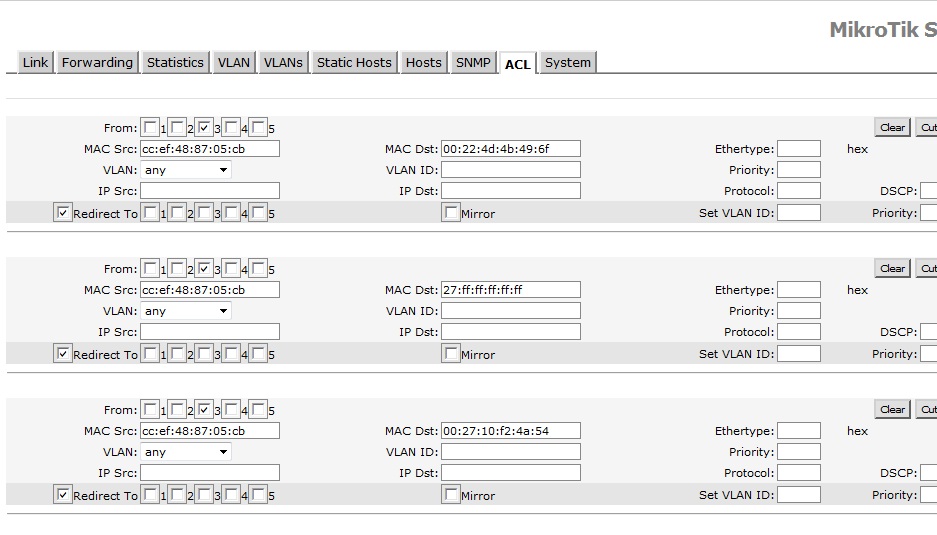Focus VLAN ID field in third rule
Screen dimensions: 937x535
(511, 452)
